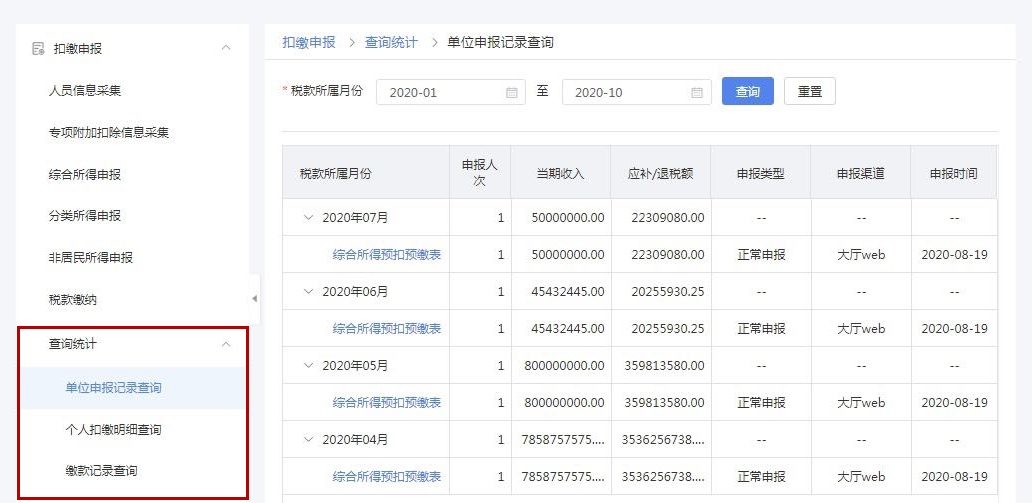
Task: Click 扣缴申报 breadcrumb link
Action: coord(309,43)
